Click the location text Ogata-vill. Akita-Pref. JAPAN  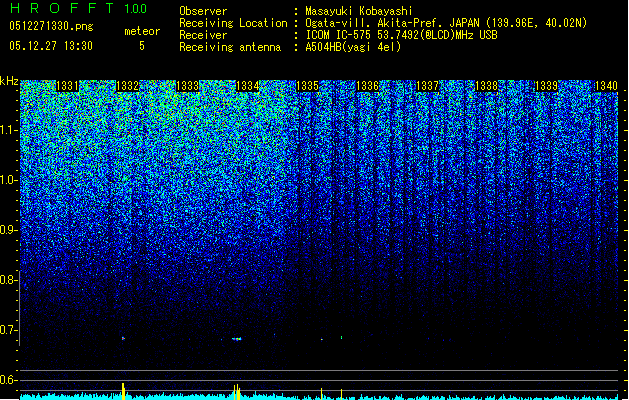click(393, 23)
